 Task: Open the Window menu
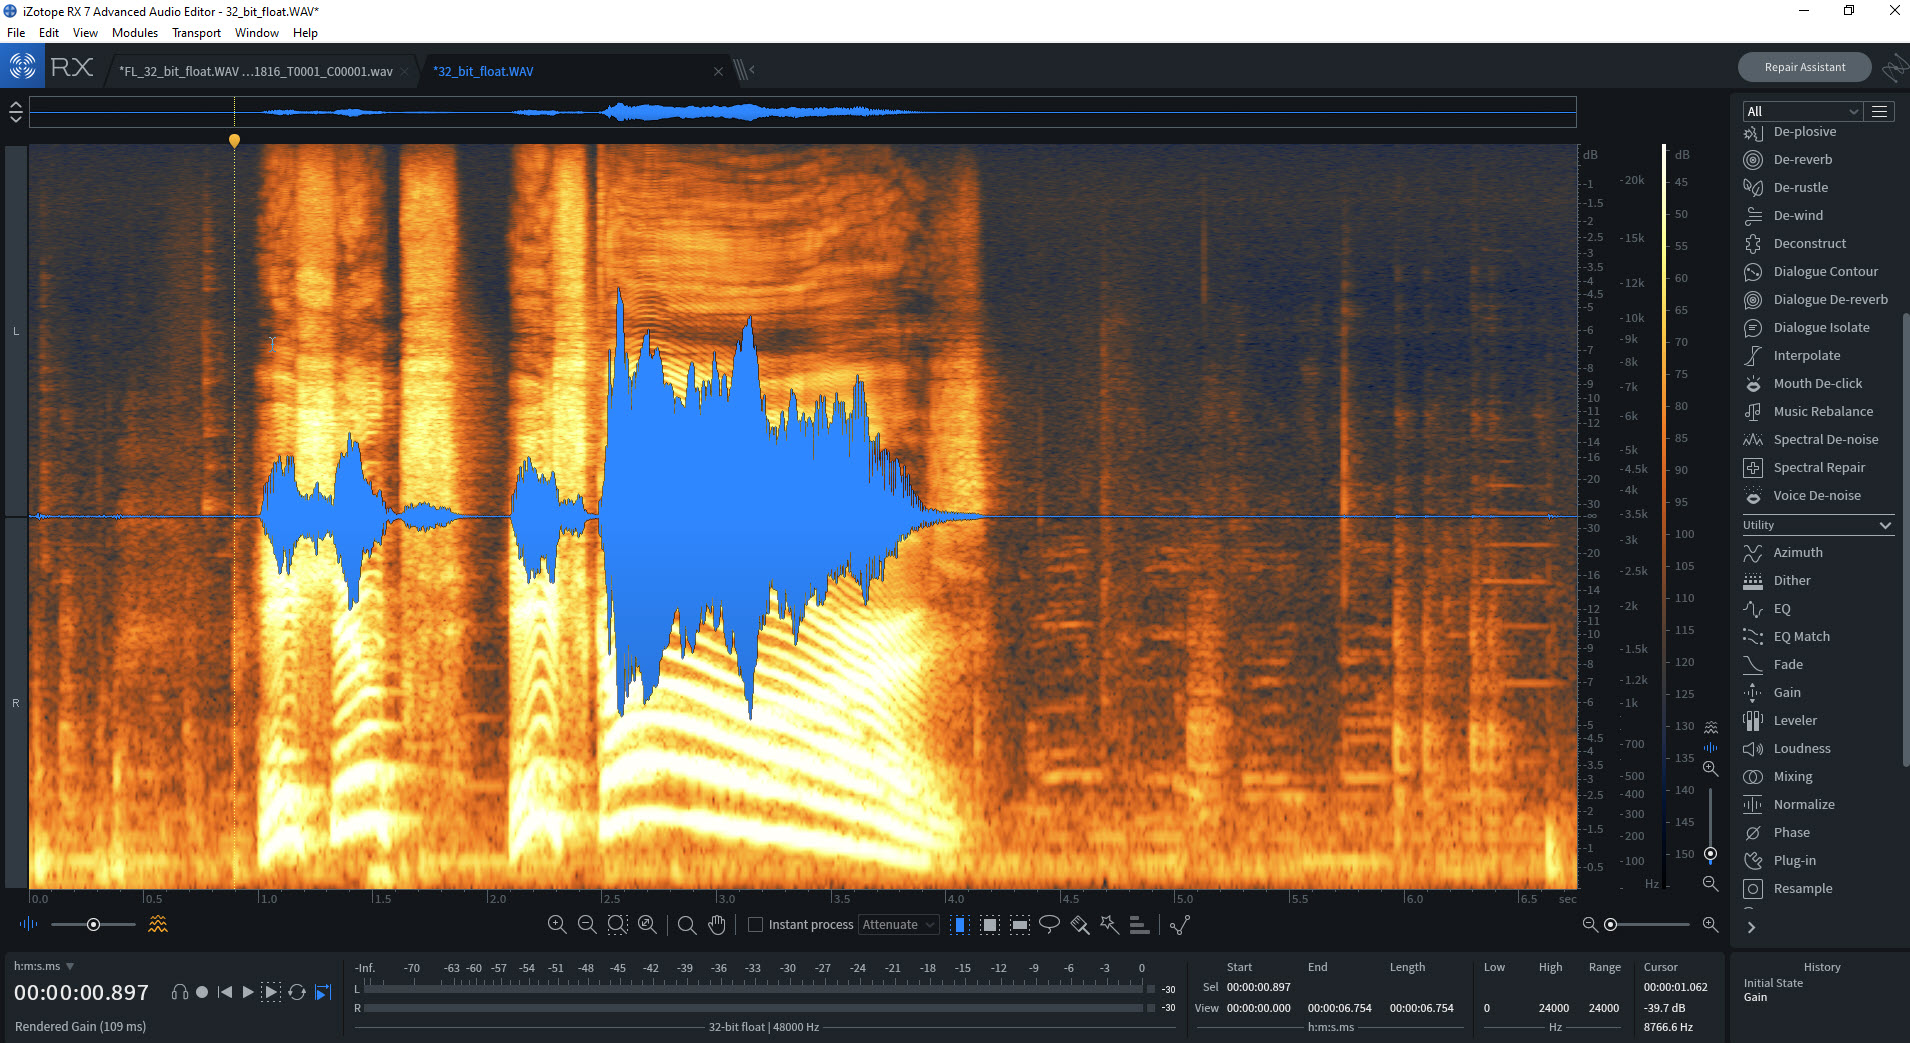[257, 33]
